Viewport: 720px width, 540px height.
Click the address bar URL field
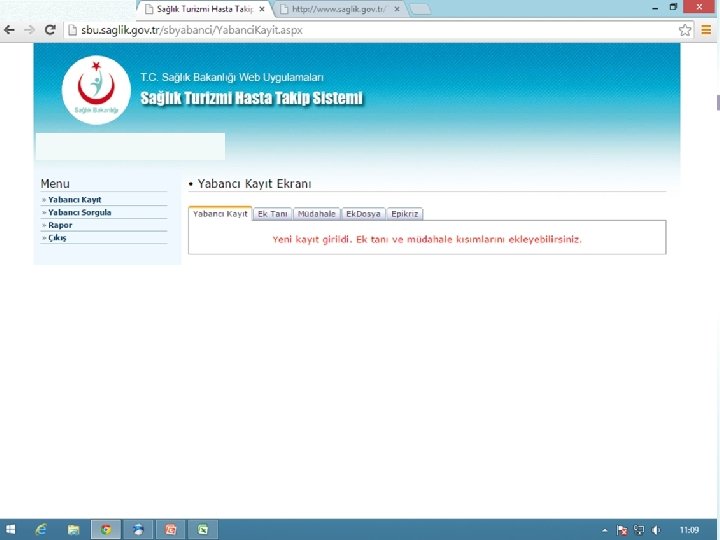tap(372, 30)
